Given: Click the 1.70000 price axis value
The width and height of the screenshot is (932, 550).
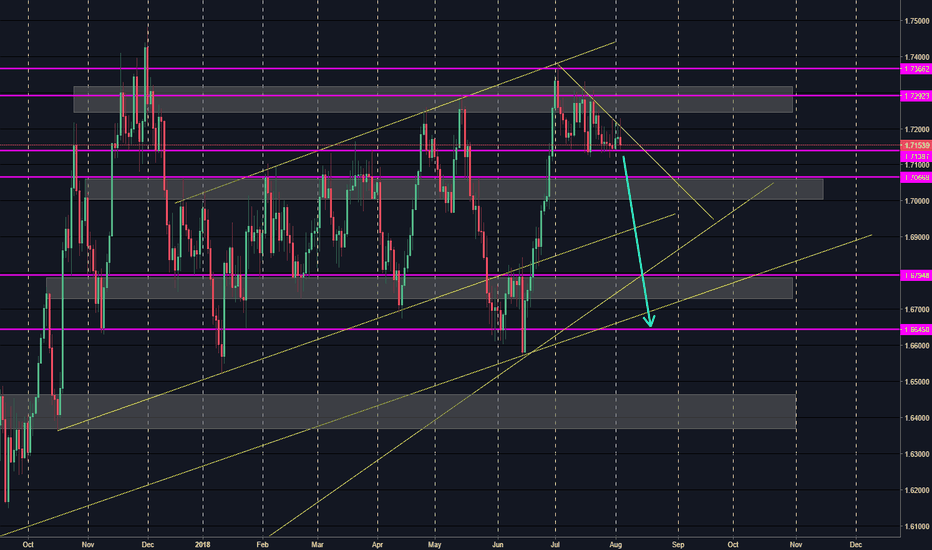Looking at the screenshot, I should 917,201.
